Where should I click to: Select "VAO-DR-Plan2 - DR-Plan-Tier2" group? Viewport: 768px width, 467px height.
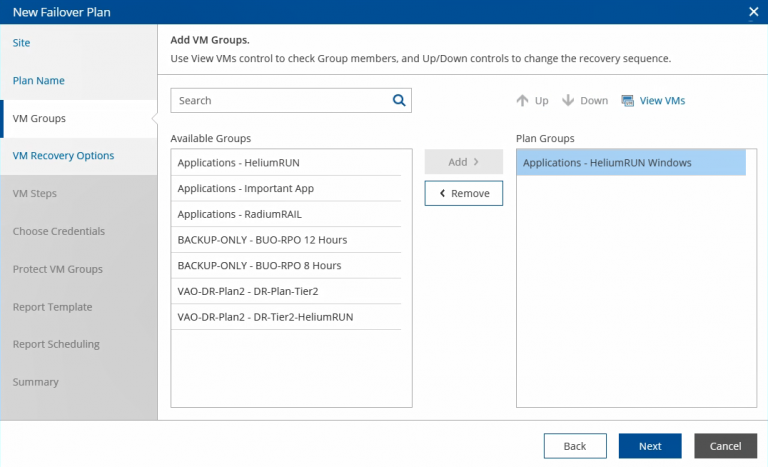pos(286,291)
